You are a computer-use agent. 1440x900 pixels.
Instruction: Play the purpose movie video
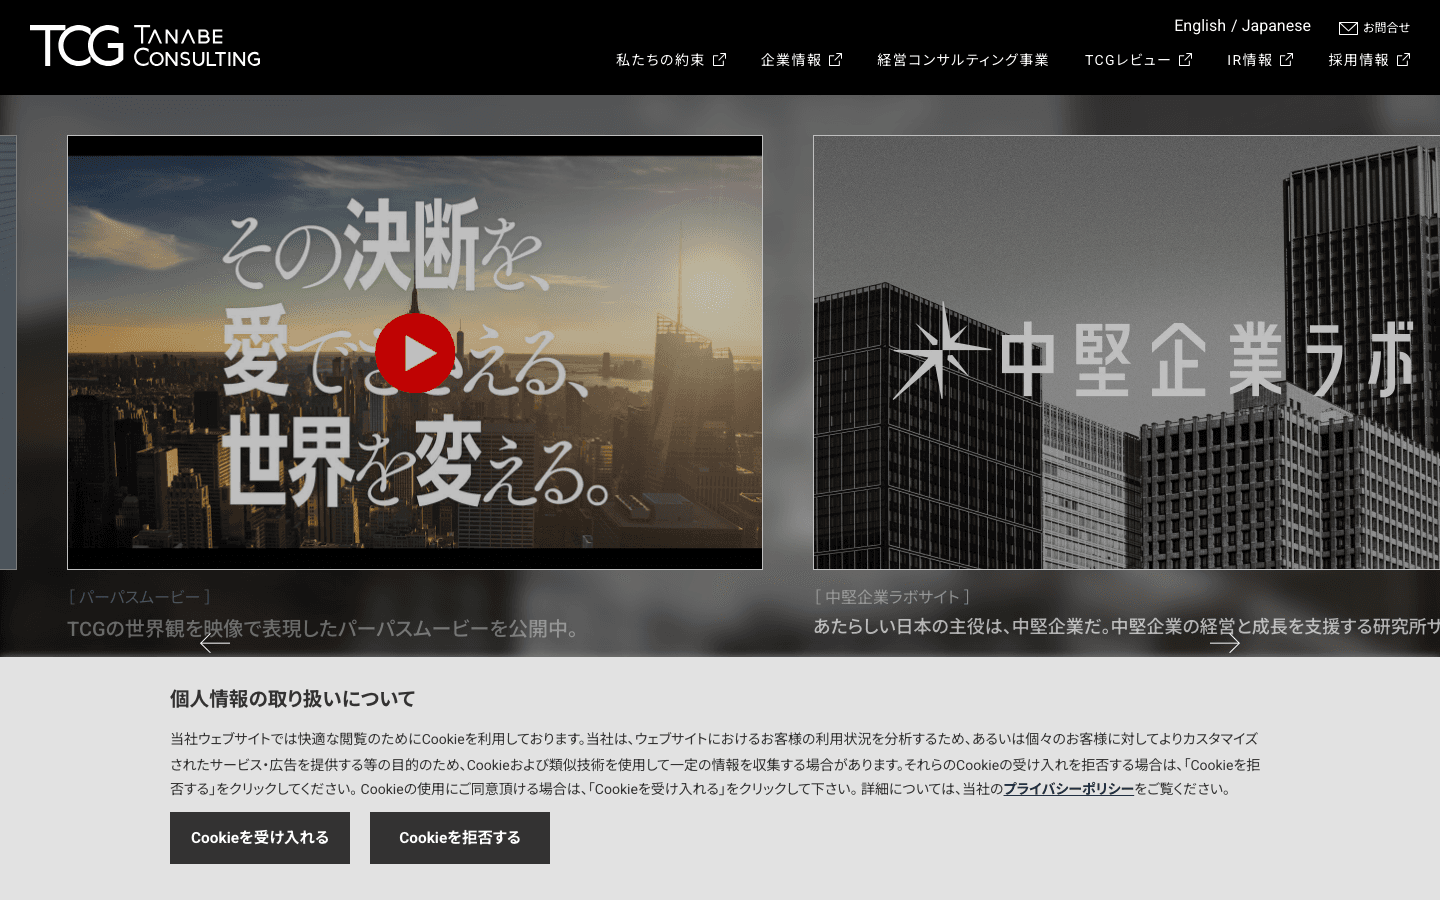[415, 353]
